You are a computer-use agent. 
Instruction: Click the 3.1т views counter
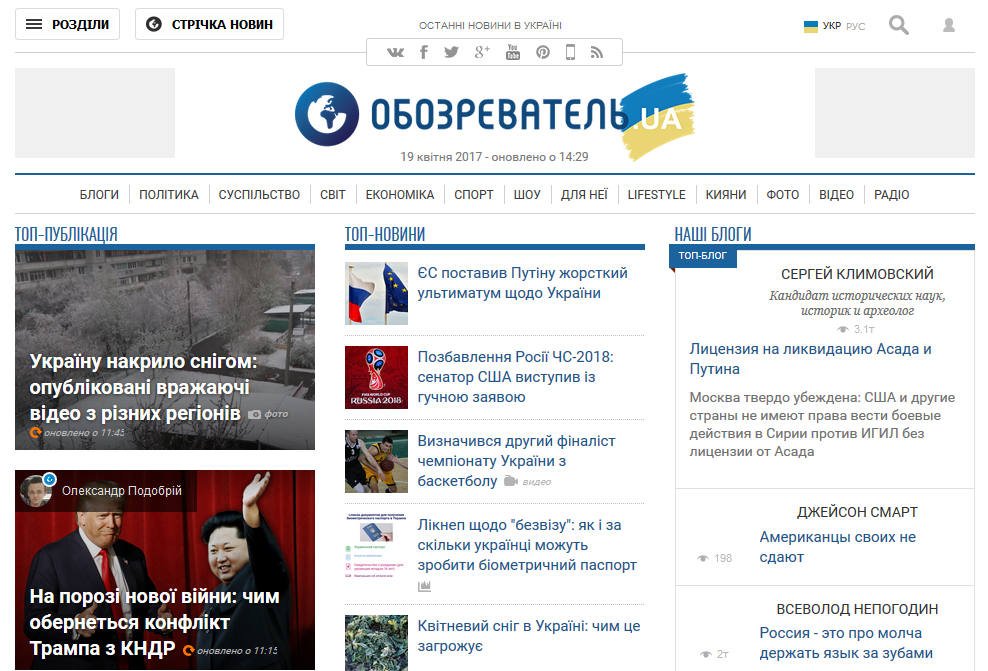point(856,329)
